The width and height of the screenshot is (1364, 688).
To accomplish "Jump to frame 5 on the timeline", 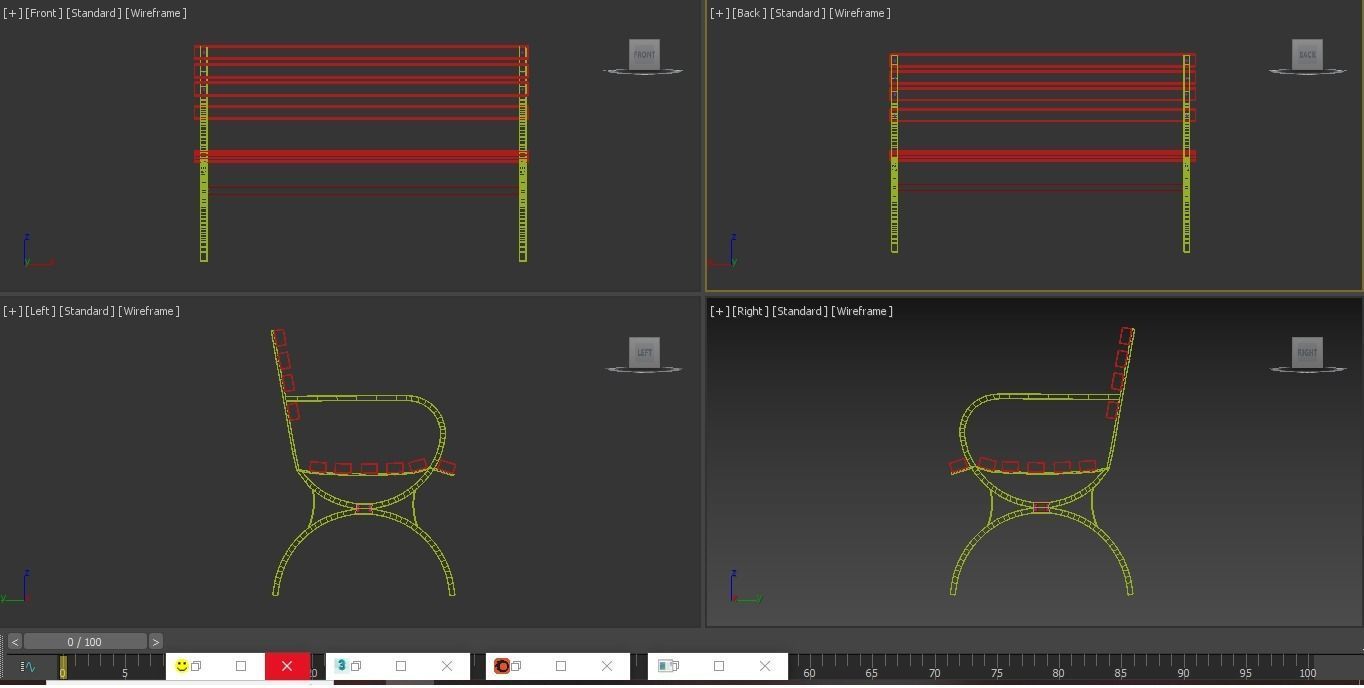I will coord(125,672).
